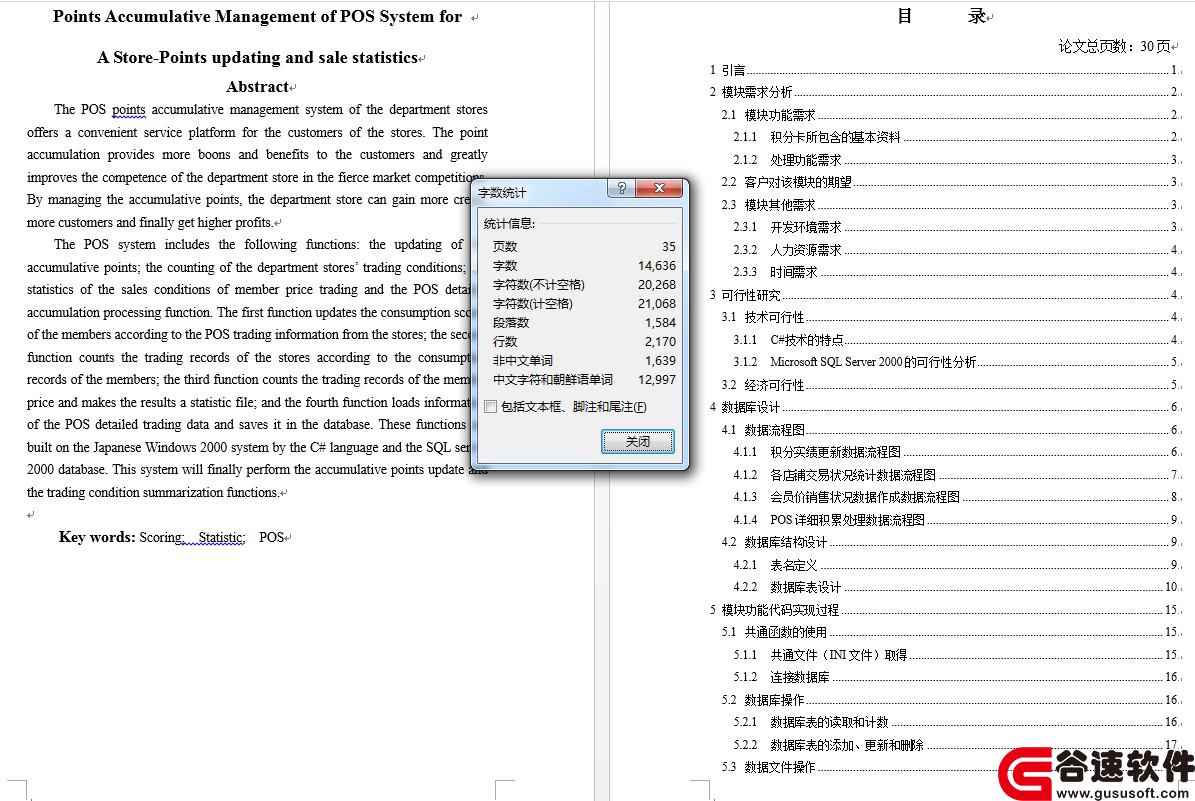The width and height of the screenshot is (1195, 801).
Task: Open TOC entry 4.2 数据库结构设计
Action: click(x=950, y=542)
